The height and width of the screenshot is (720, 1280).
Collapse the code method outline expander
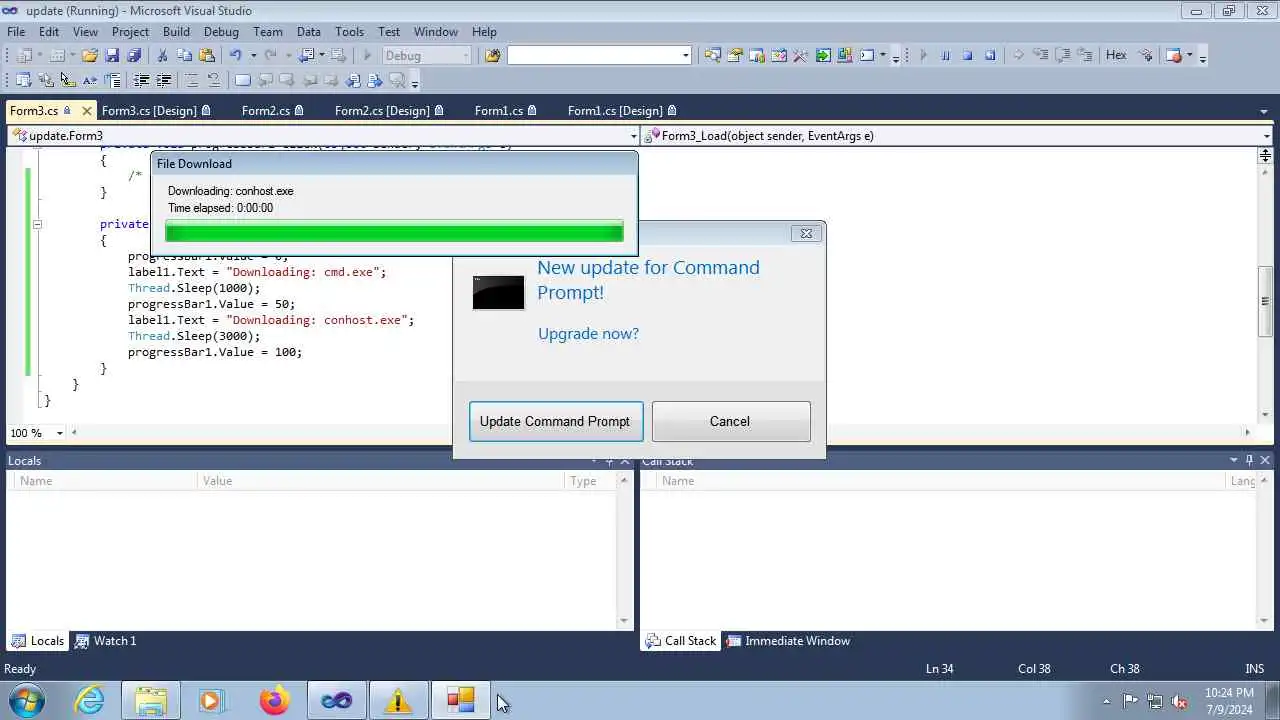pos(37,224)
